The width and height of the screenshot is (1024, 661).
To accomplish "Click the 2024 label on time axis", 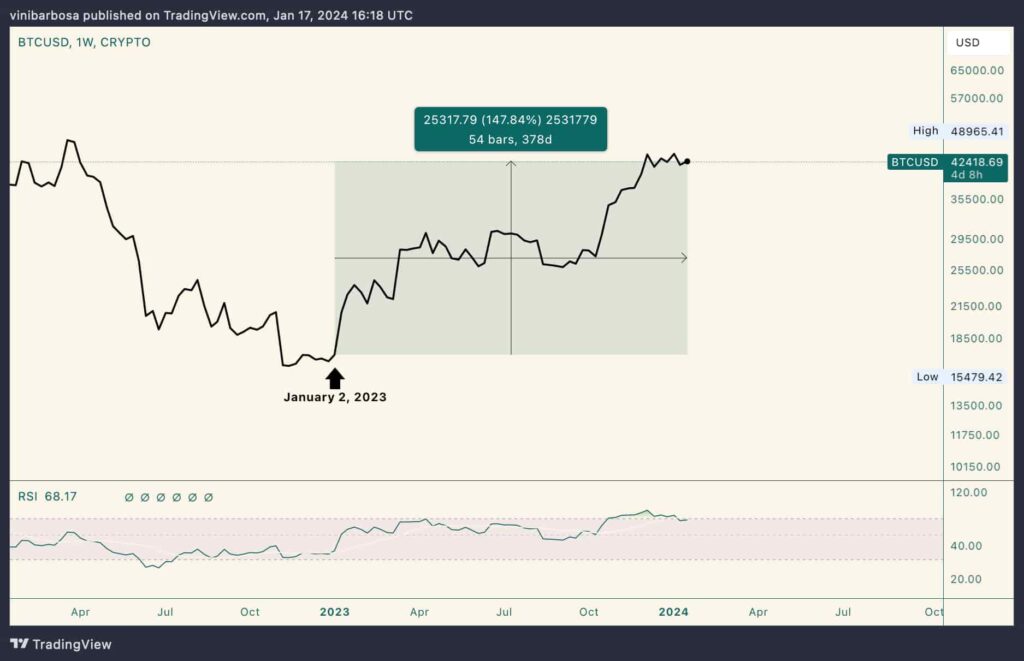I will click(x=673, y=612).
